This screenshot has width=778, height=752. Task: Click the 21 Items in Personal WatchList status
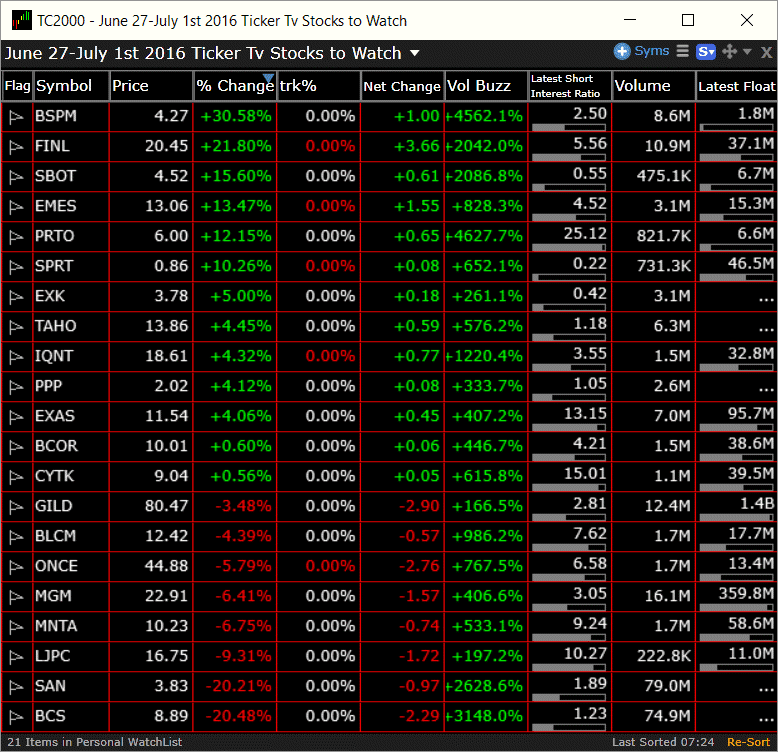click(95, 742)
